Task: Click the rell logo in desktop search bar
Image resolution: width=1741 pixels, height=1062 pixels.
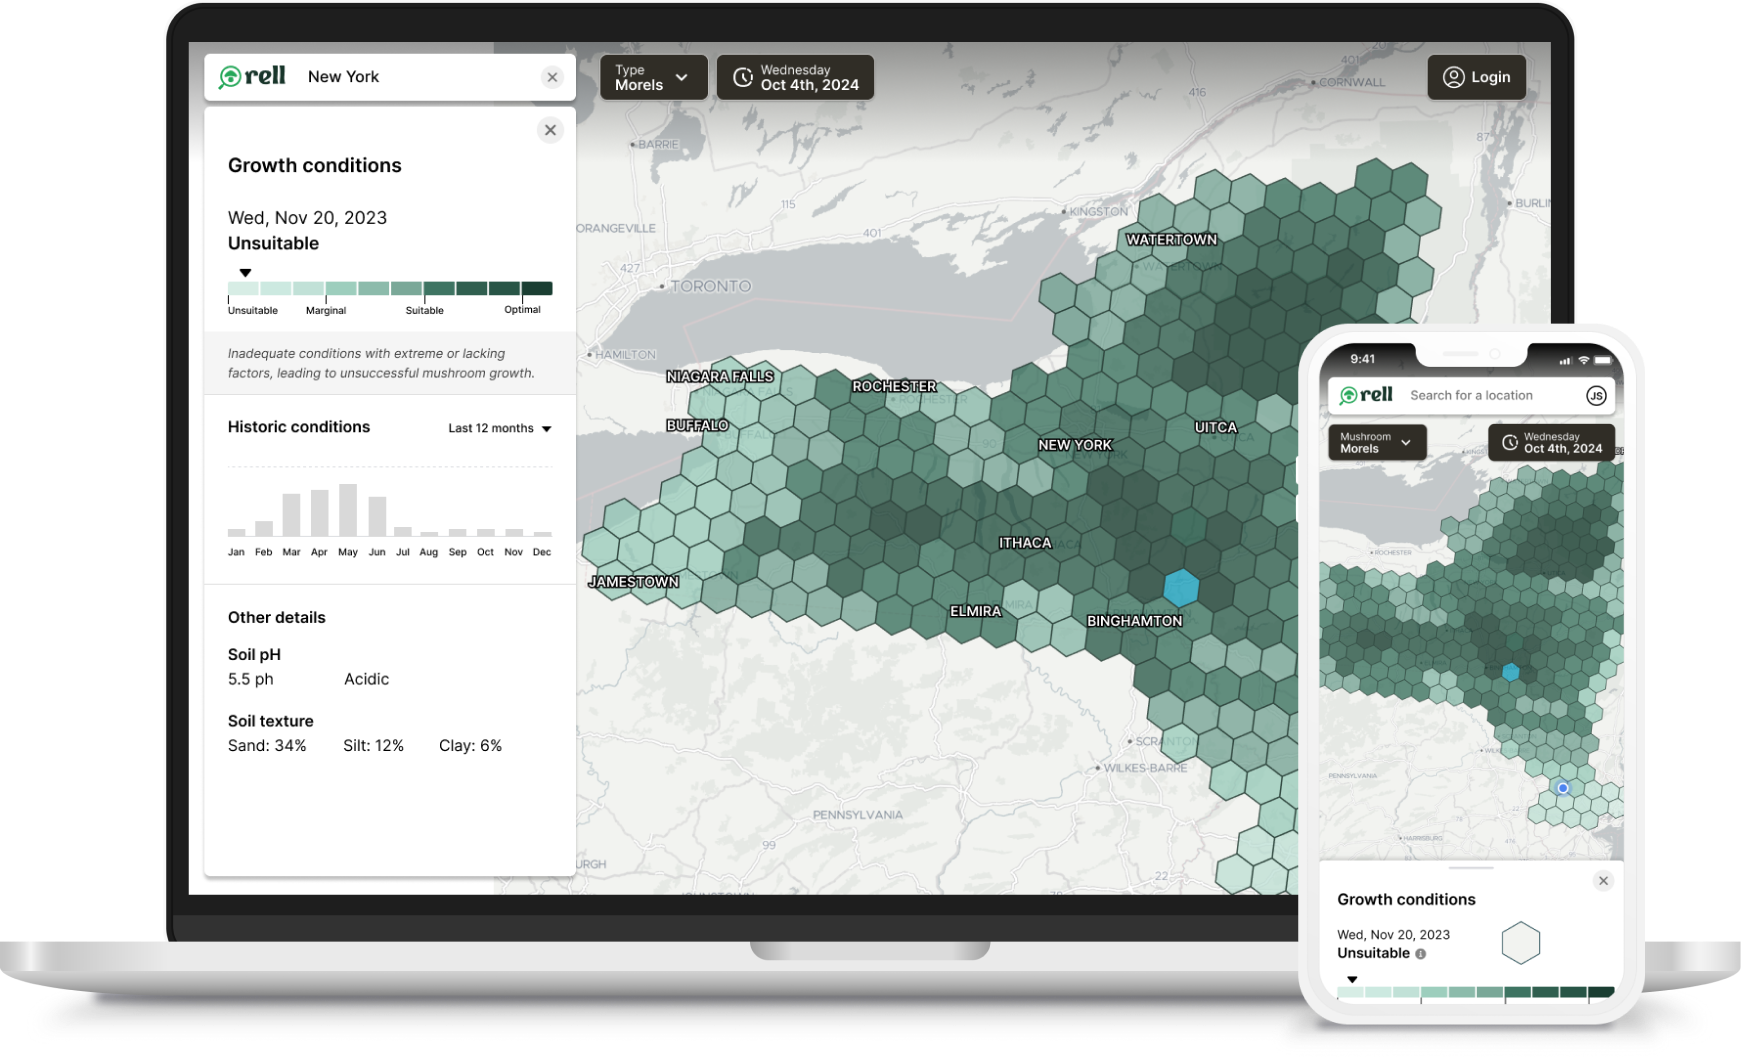Action: pos(252,77)
